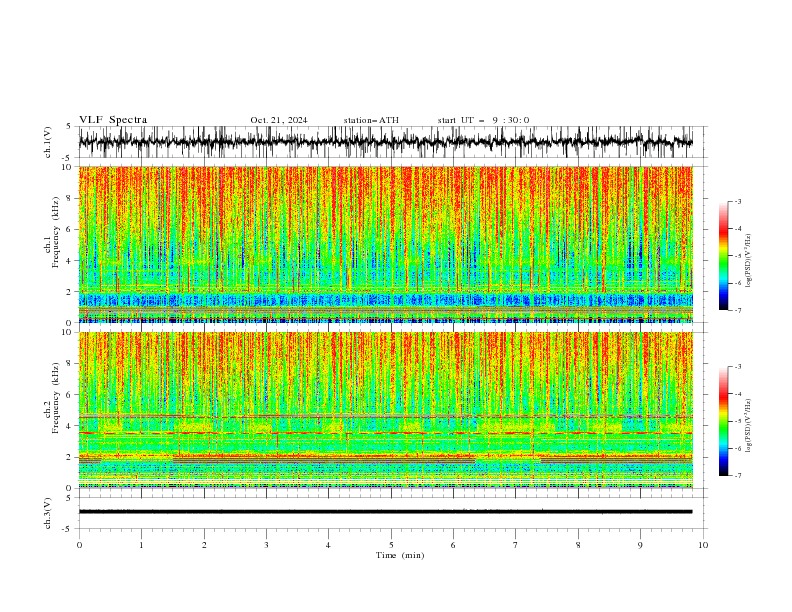The height and width of the screenshot is (612, 792).
Task: Click ch.1 color bar log(PSD) units label
Action: (748, 261)
